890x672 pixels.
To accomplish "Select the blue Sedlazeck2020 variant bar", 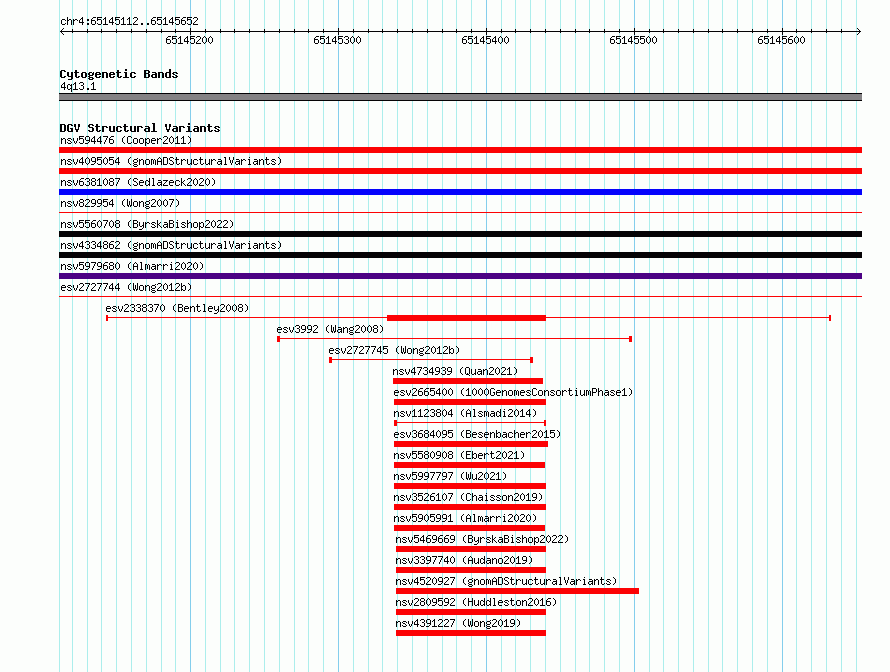I will [460, 192].
